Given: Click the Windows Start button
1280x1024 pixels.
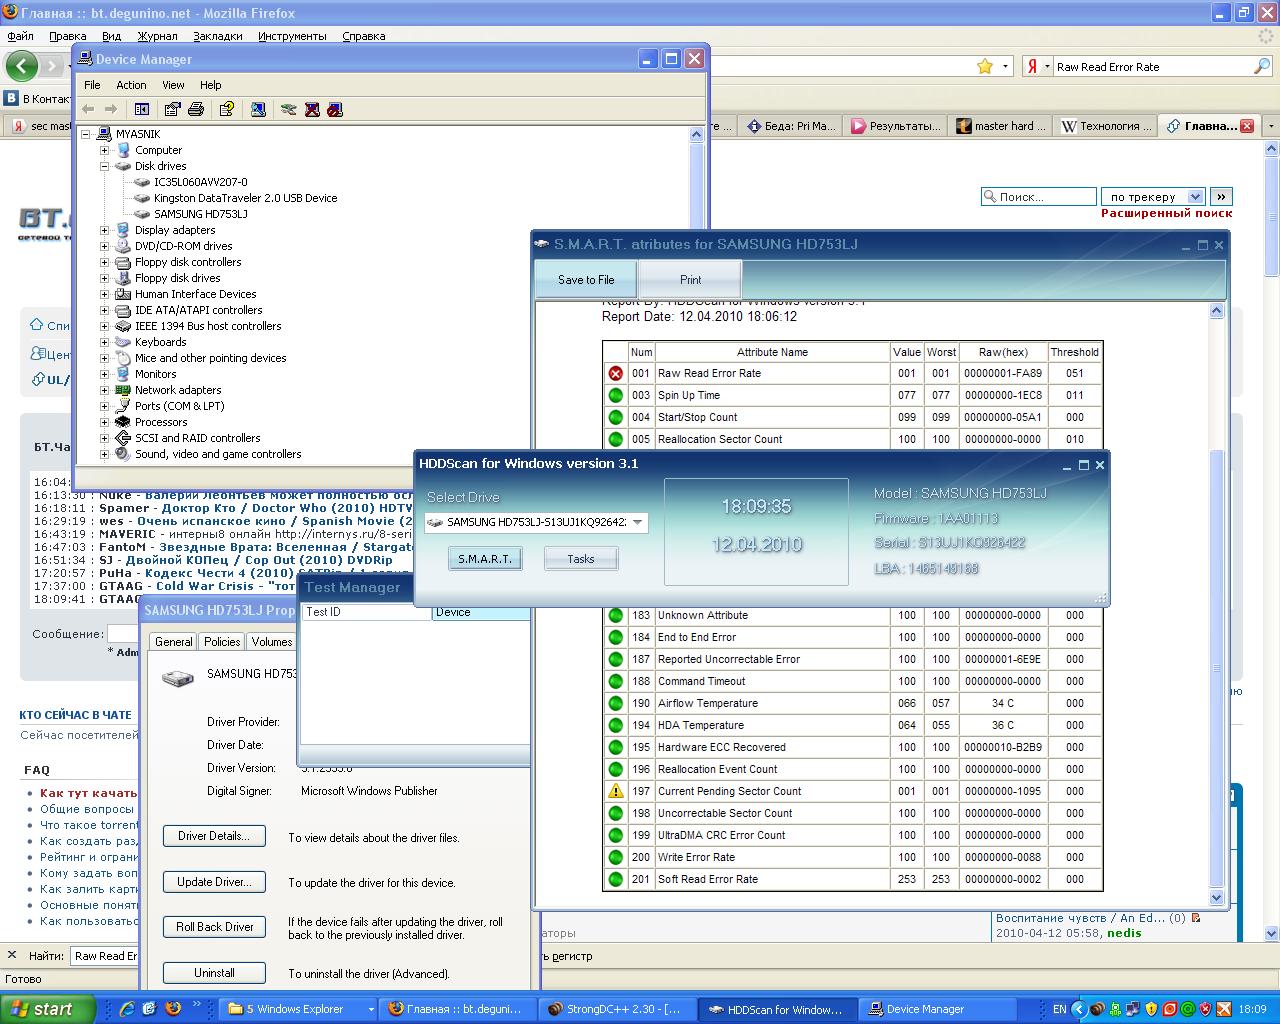Looking at the screenshot, I should click(x=48, y=1009).
